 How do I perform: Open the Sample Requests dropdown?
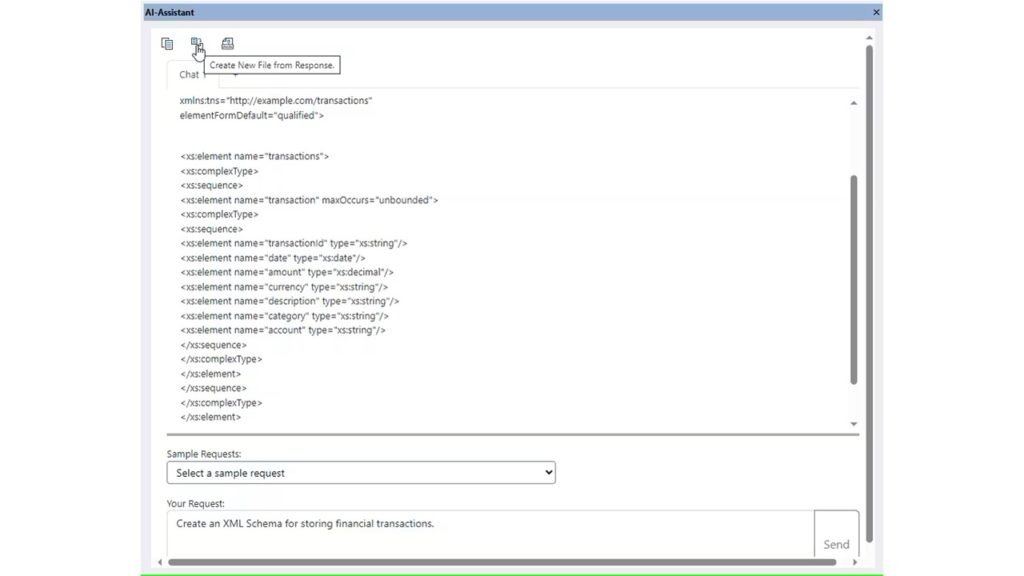pyautogui.click(x=360, y=473)
